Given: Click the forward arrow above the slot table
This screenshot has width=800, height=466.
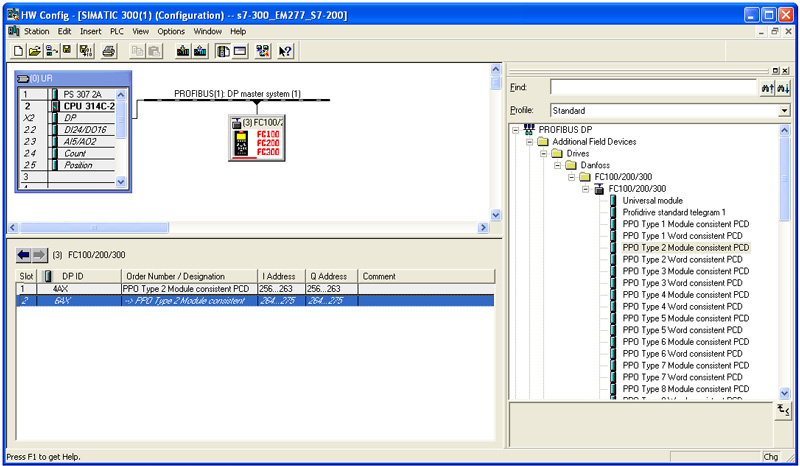Looking at the screenshot, I should (39, 255).
